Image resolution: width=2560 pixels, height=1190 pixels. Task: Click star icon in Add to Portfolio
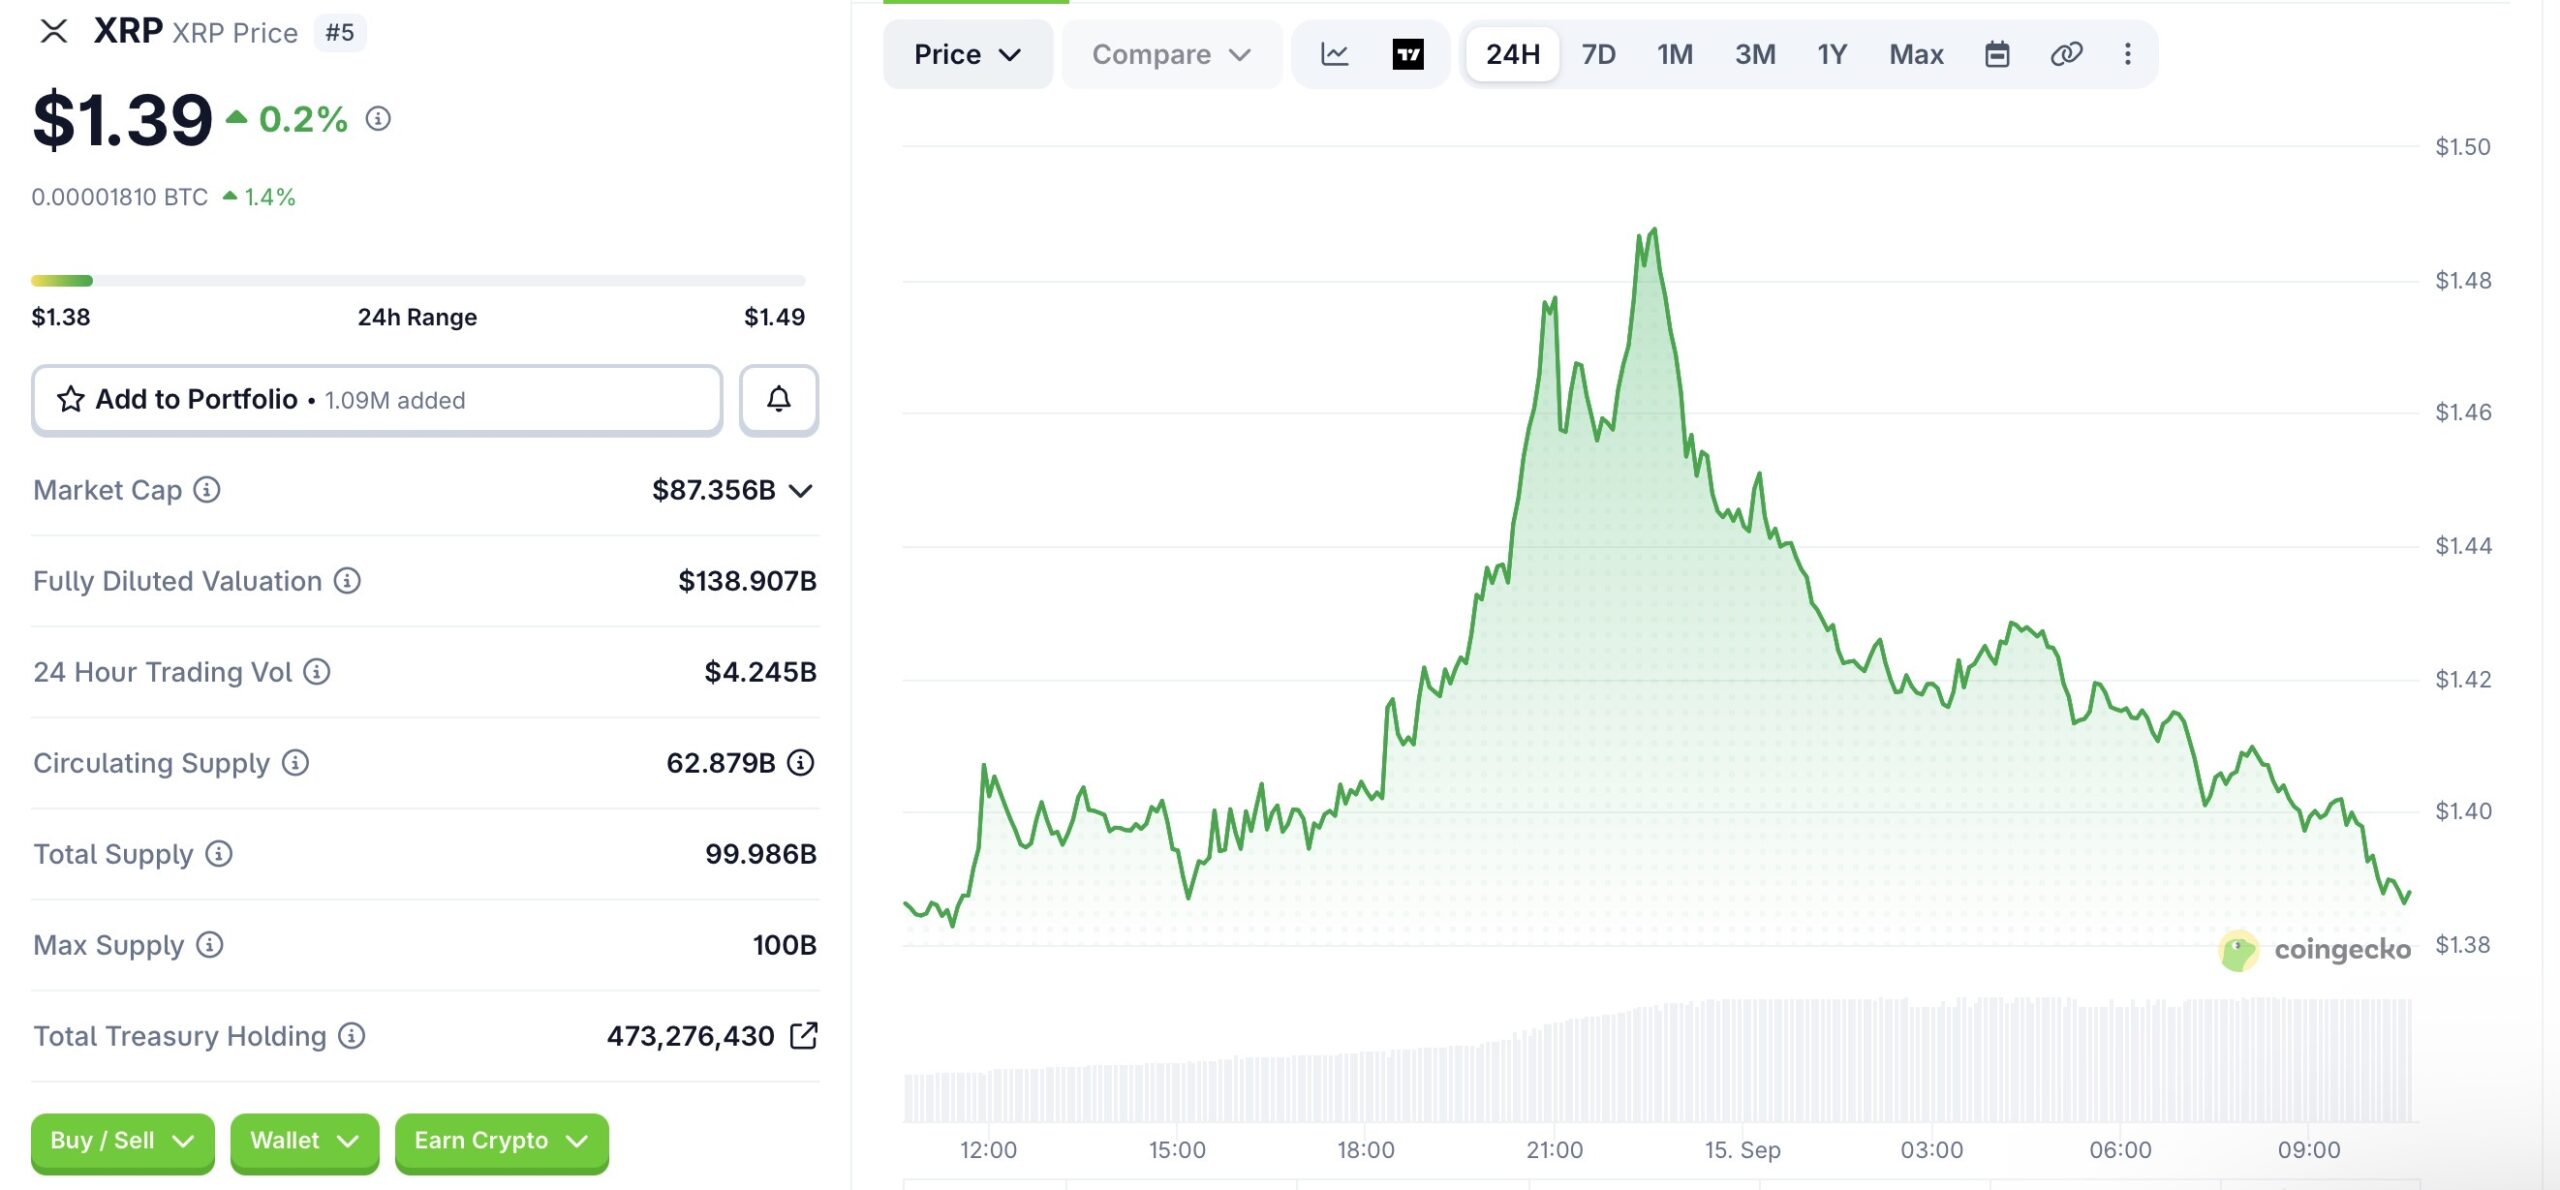(71, 400)
